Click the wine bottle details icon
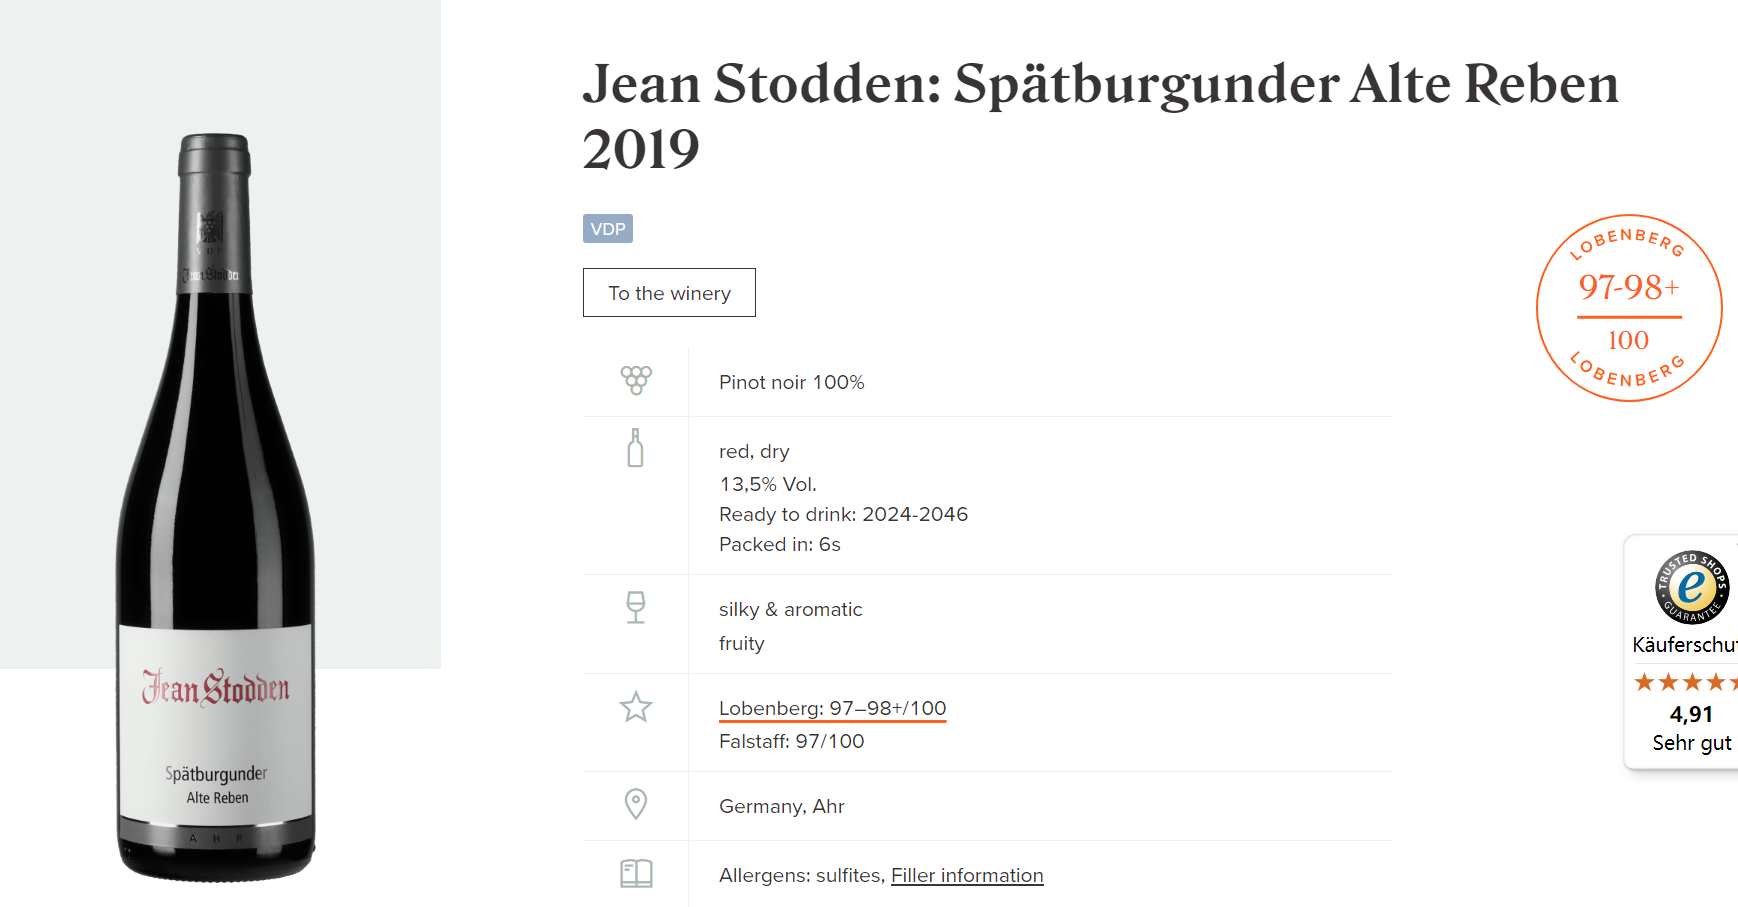Viewport: 1738px width, 907px height. (635, 448)
